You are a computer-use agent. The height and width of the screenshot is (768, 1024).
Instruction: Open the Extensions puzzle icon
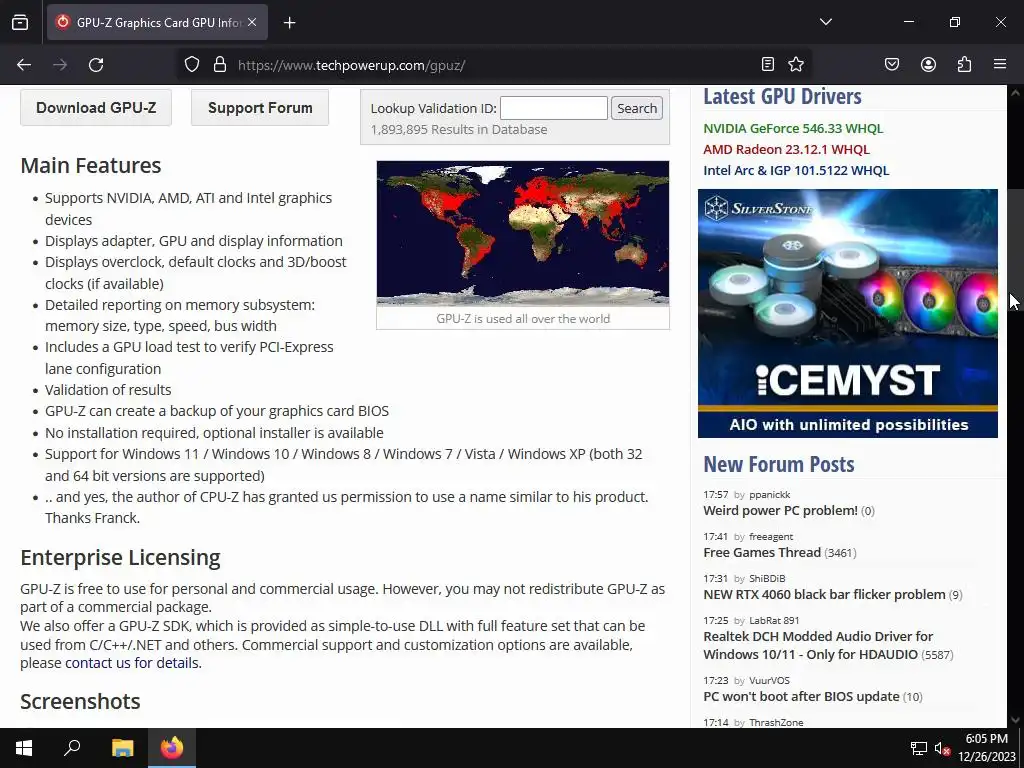point(964,64)
